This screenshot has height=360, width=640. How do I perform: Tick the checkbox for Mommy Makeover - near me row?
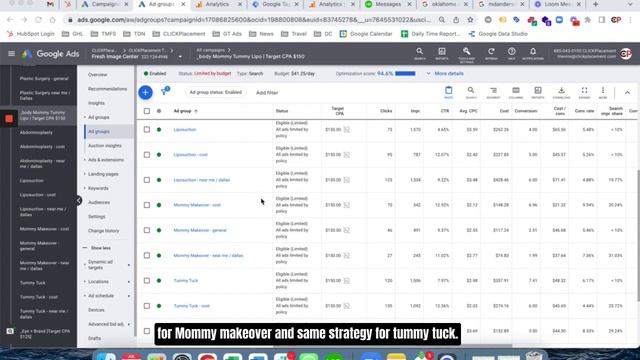(x=147, y=256)
